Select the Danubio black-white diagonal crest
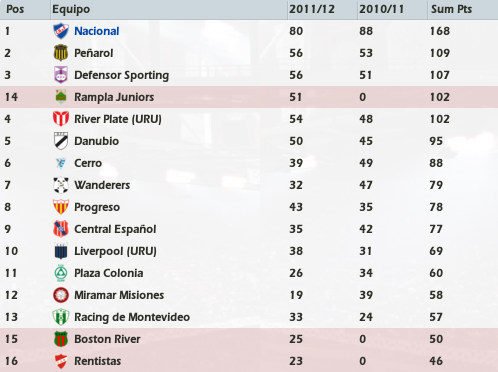This screenshot has height=372, width=498. tap(61, 141)
